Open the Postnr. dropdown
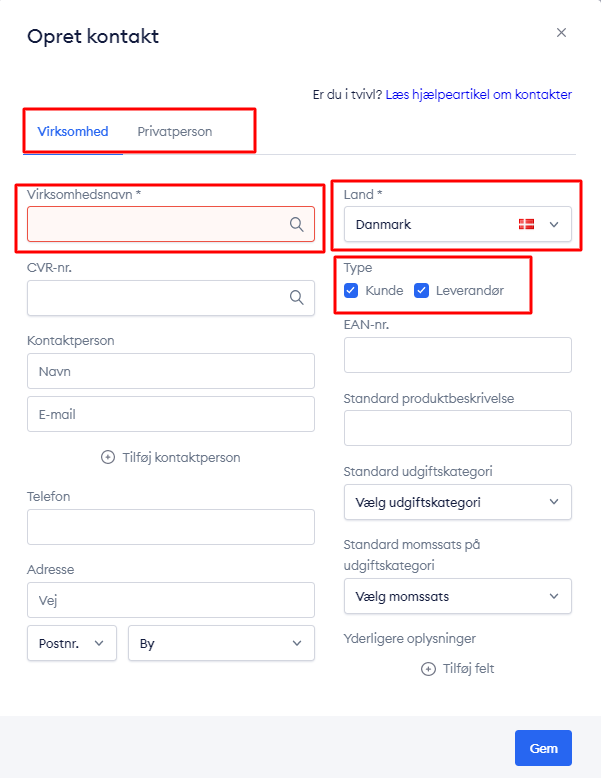The height and width of the screenshot is (778, 601). 72,643
